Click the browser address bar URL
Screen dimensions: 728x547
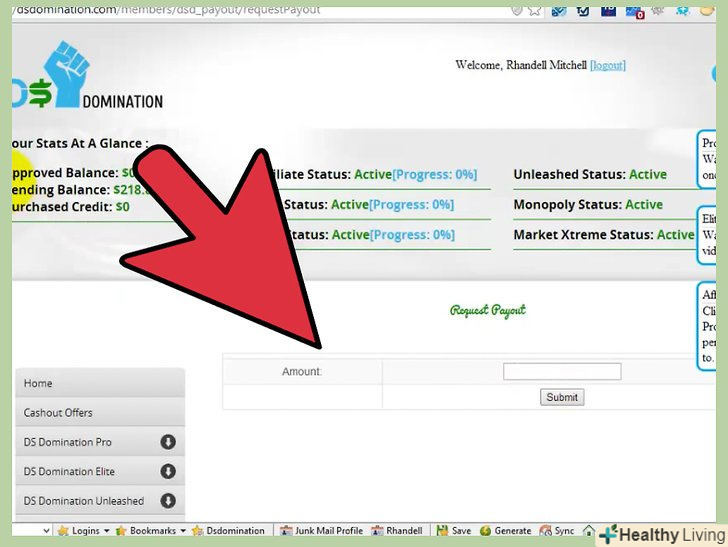point(167,9)
